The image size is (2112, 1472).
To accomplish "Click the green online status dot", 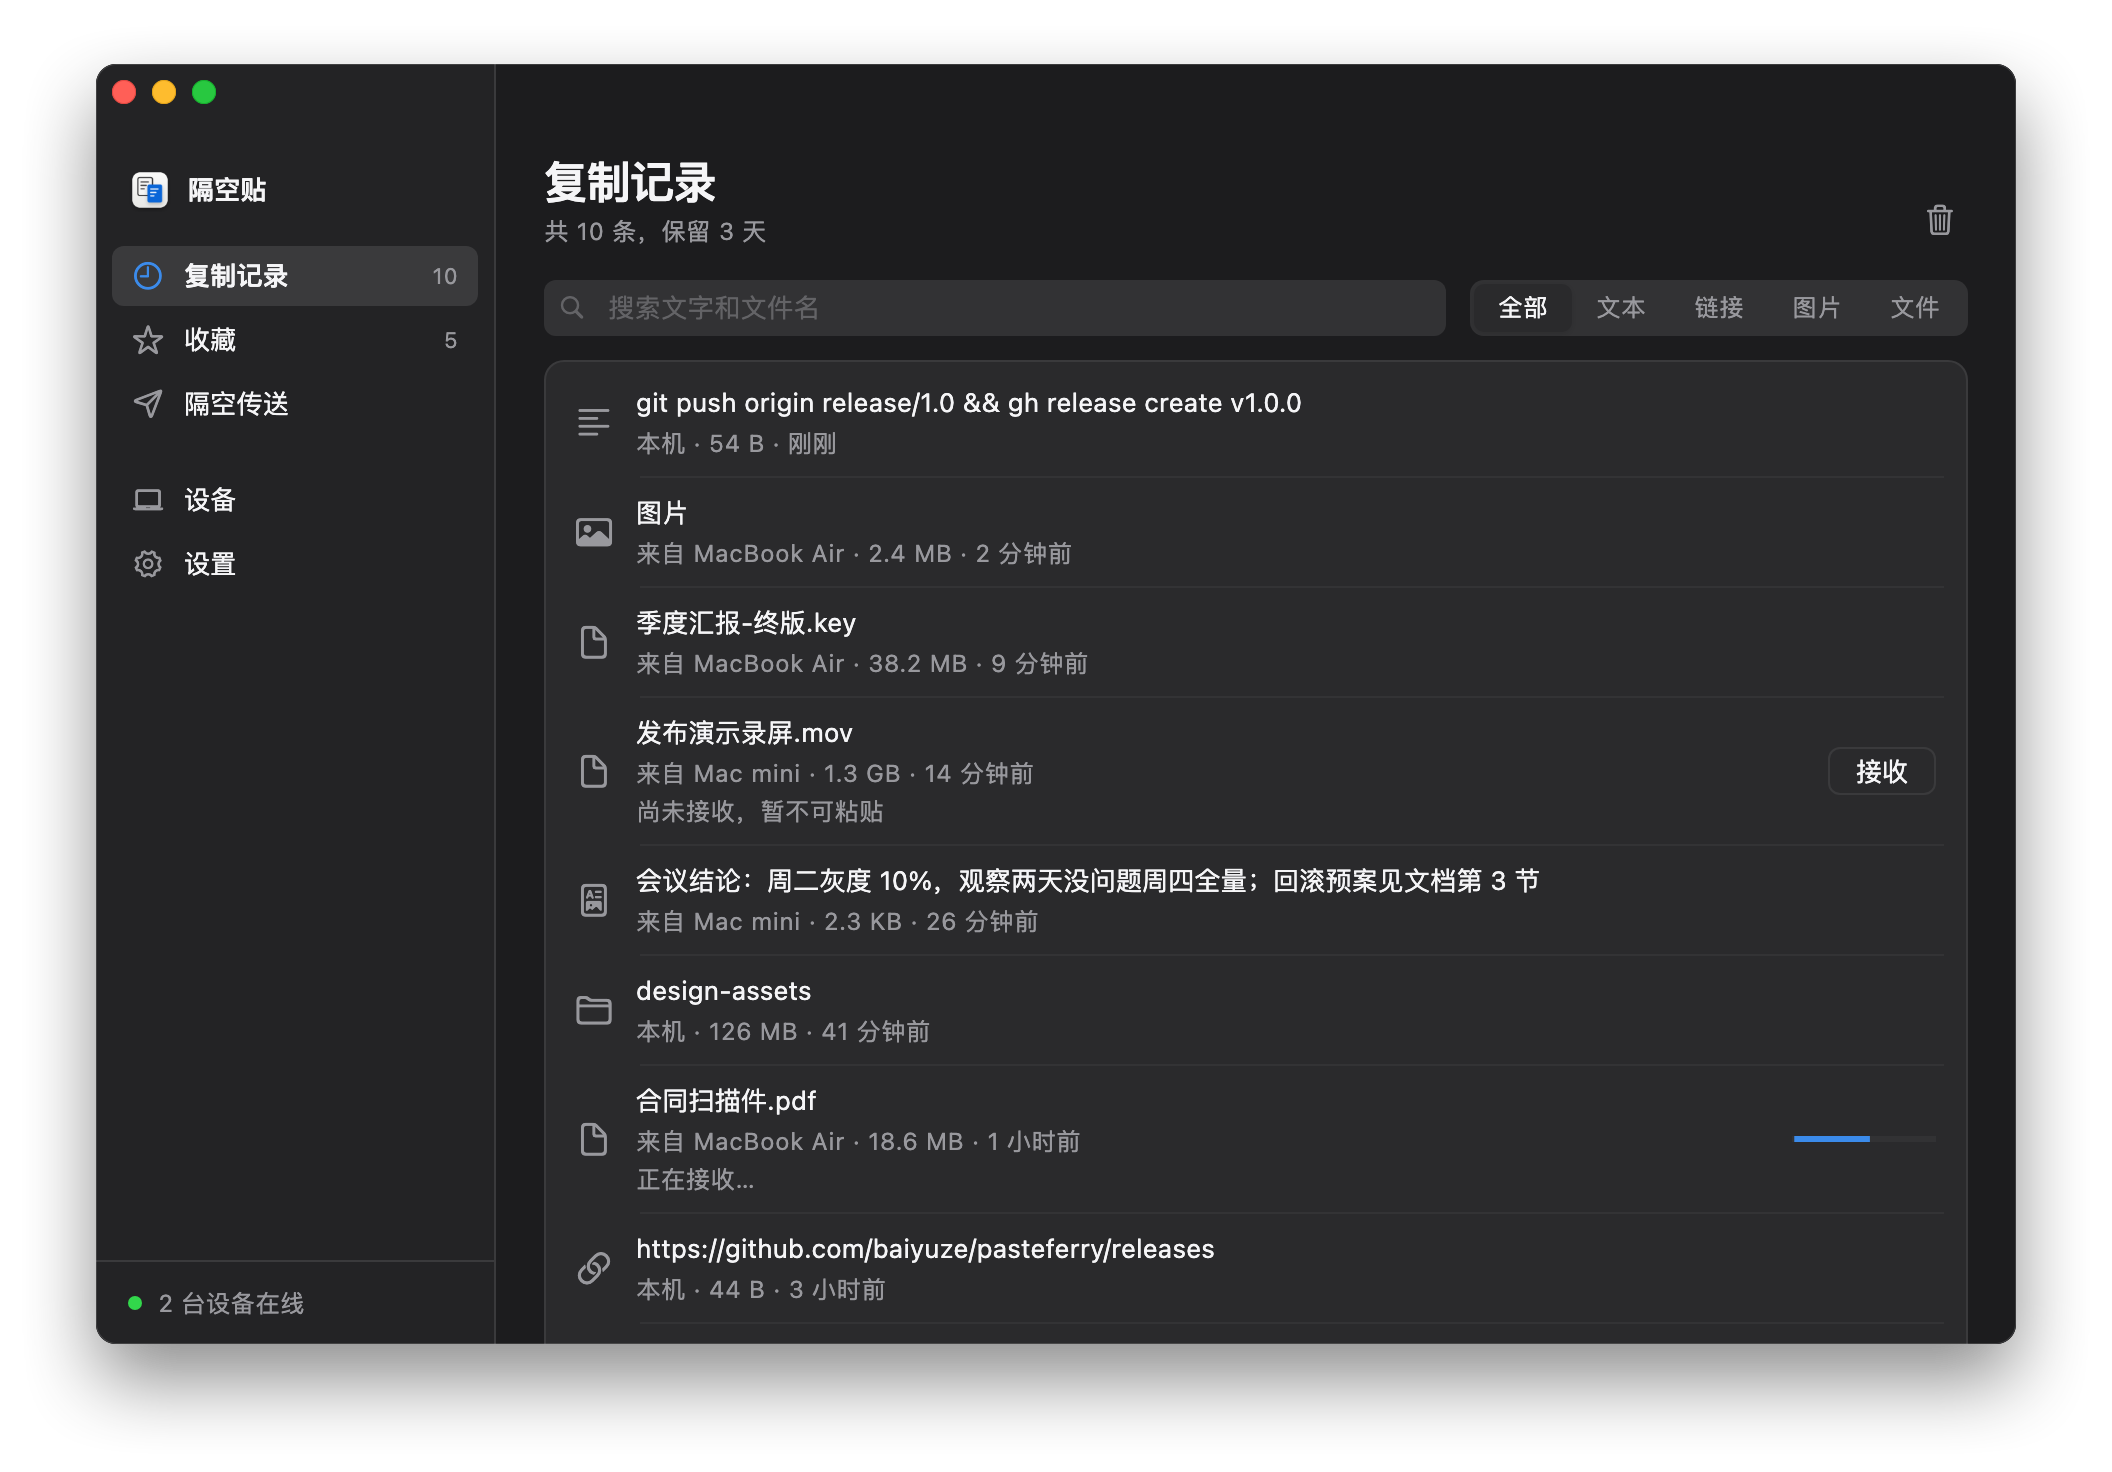I will pyautogui.click(x=135, y=1303).
